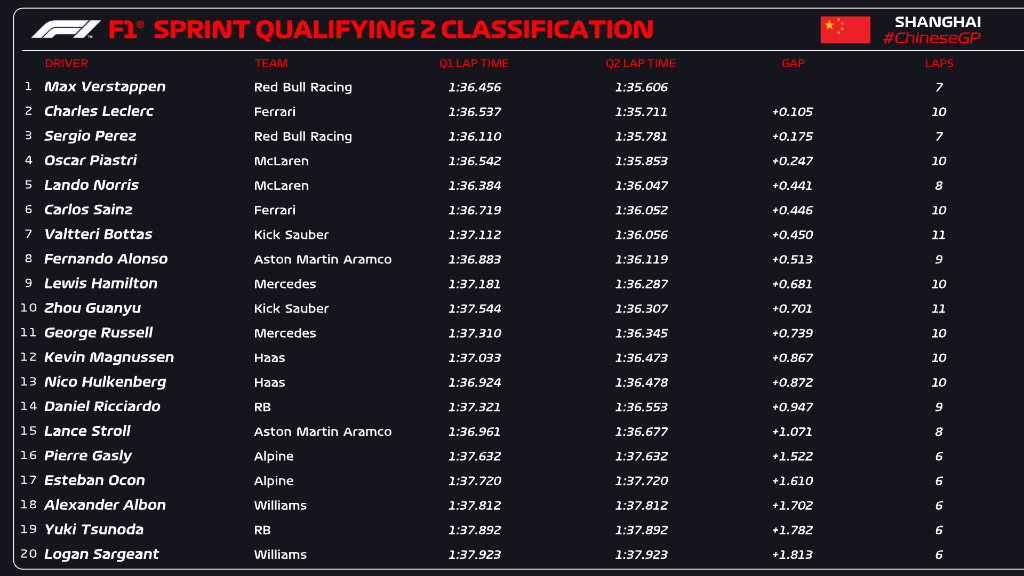Click Lewis Hamilton's Q2 time 1:36.287
Image resolution: width=1024 pixels, height=576 pixels.
[641, 284]
